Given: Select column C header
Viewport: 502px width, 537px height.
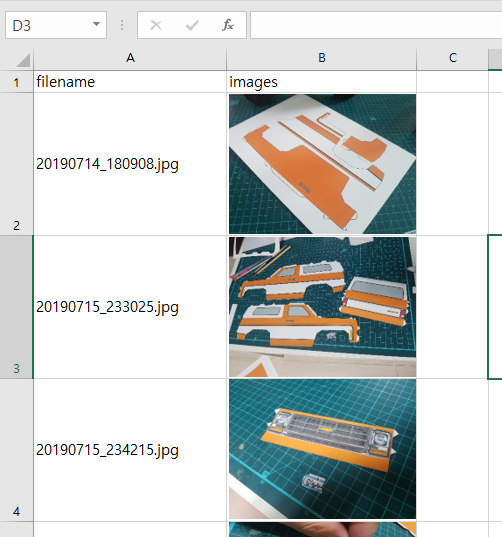Looking at the screenshot, I should click(453, 58).
